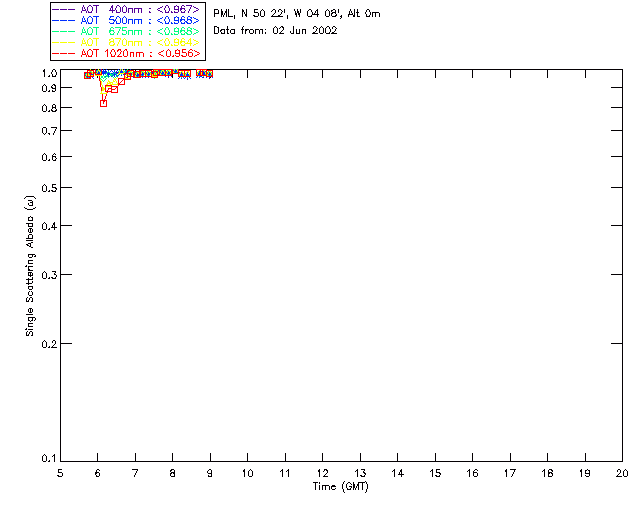The height and width of the screenshot is (512, 640).
Task: Click y-axis tick label 0.7
Action: [x=49, y=131]
